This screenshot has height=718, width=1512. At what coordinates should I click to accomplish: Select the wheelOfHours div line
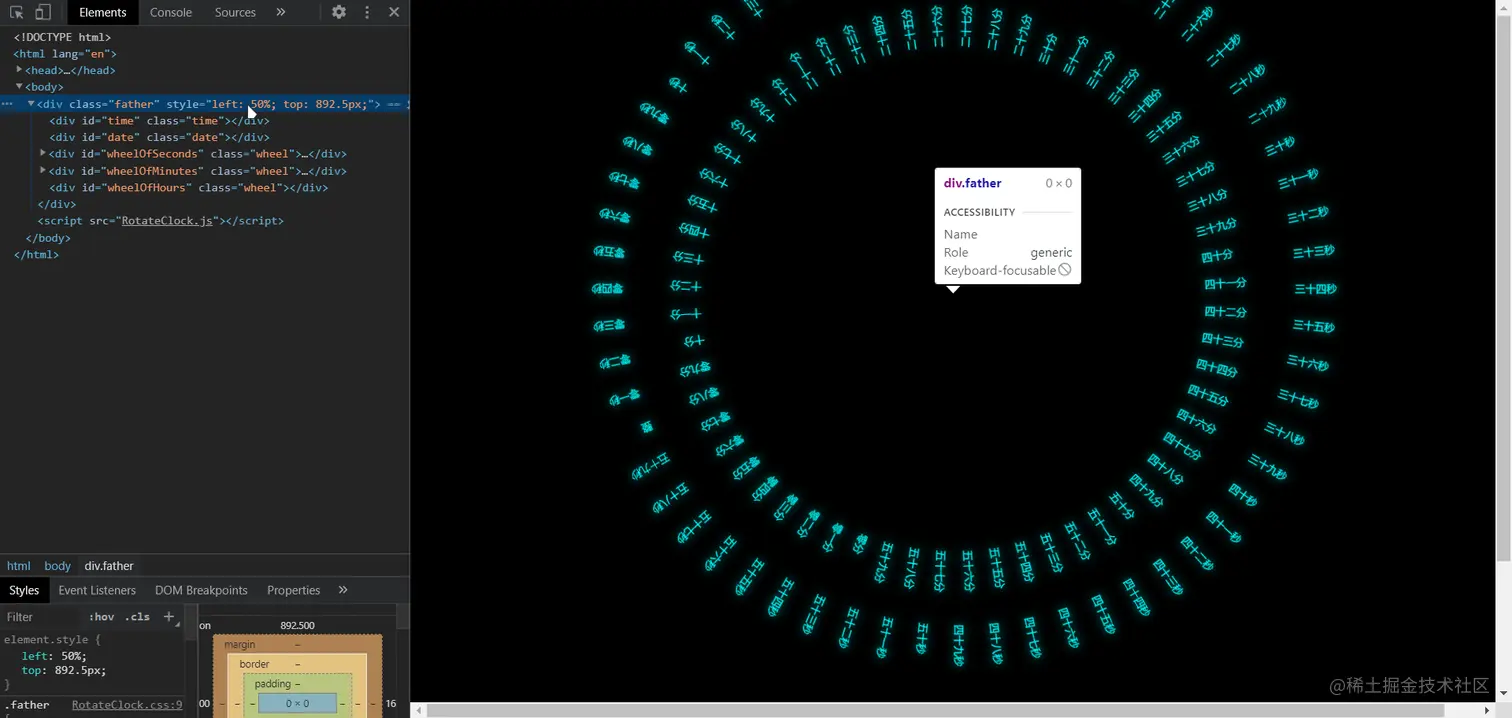(189, 188)
